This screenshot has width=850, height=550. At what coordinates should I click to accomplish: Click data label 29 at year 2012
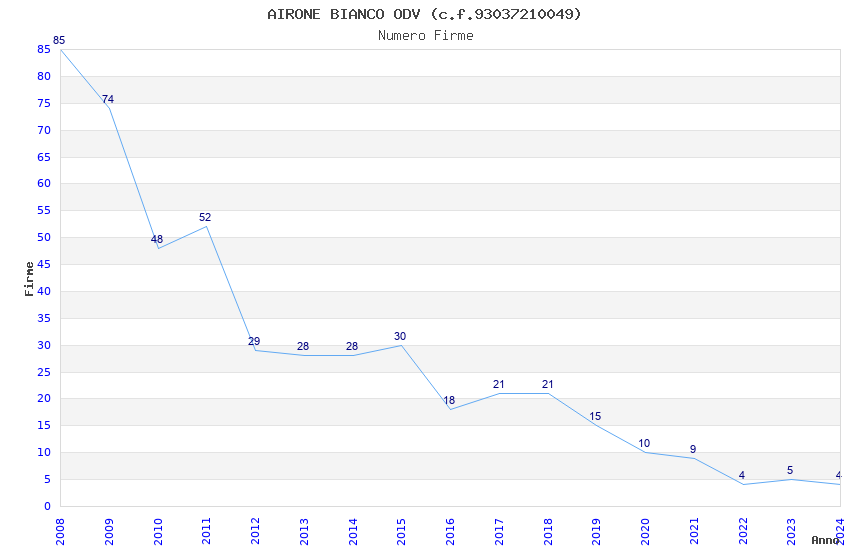pos(254,341)
